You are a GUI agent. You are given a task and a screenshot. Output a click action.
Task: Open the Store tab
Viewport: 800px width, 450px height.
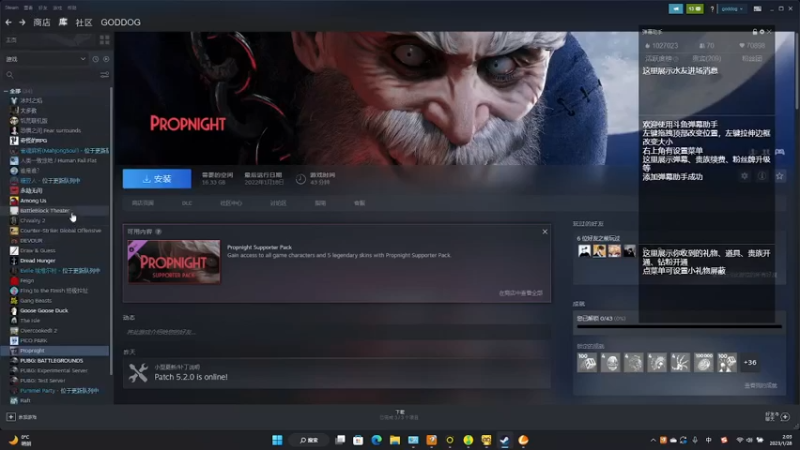tap(42, 22)
